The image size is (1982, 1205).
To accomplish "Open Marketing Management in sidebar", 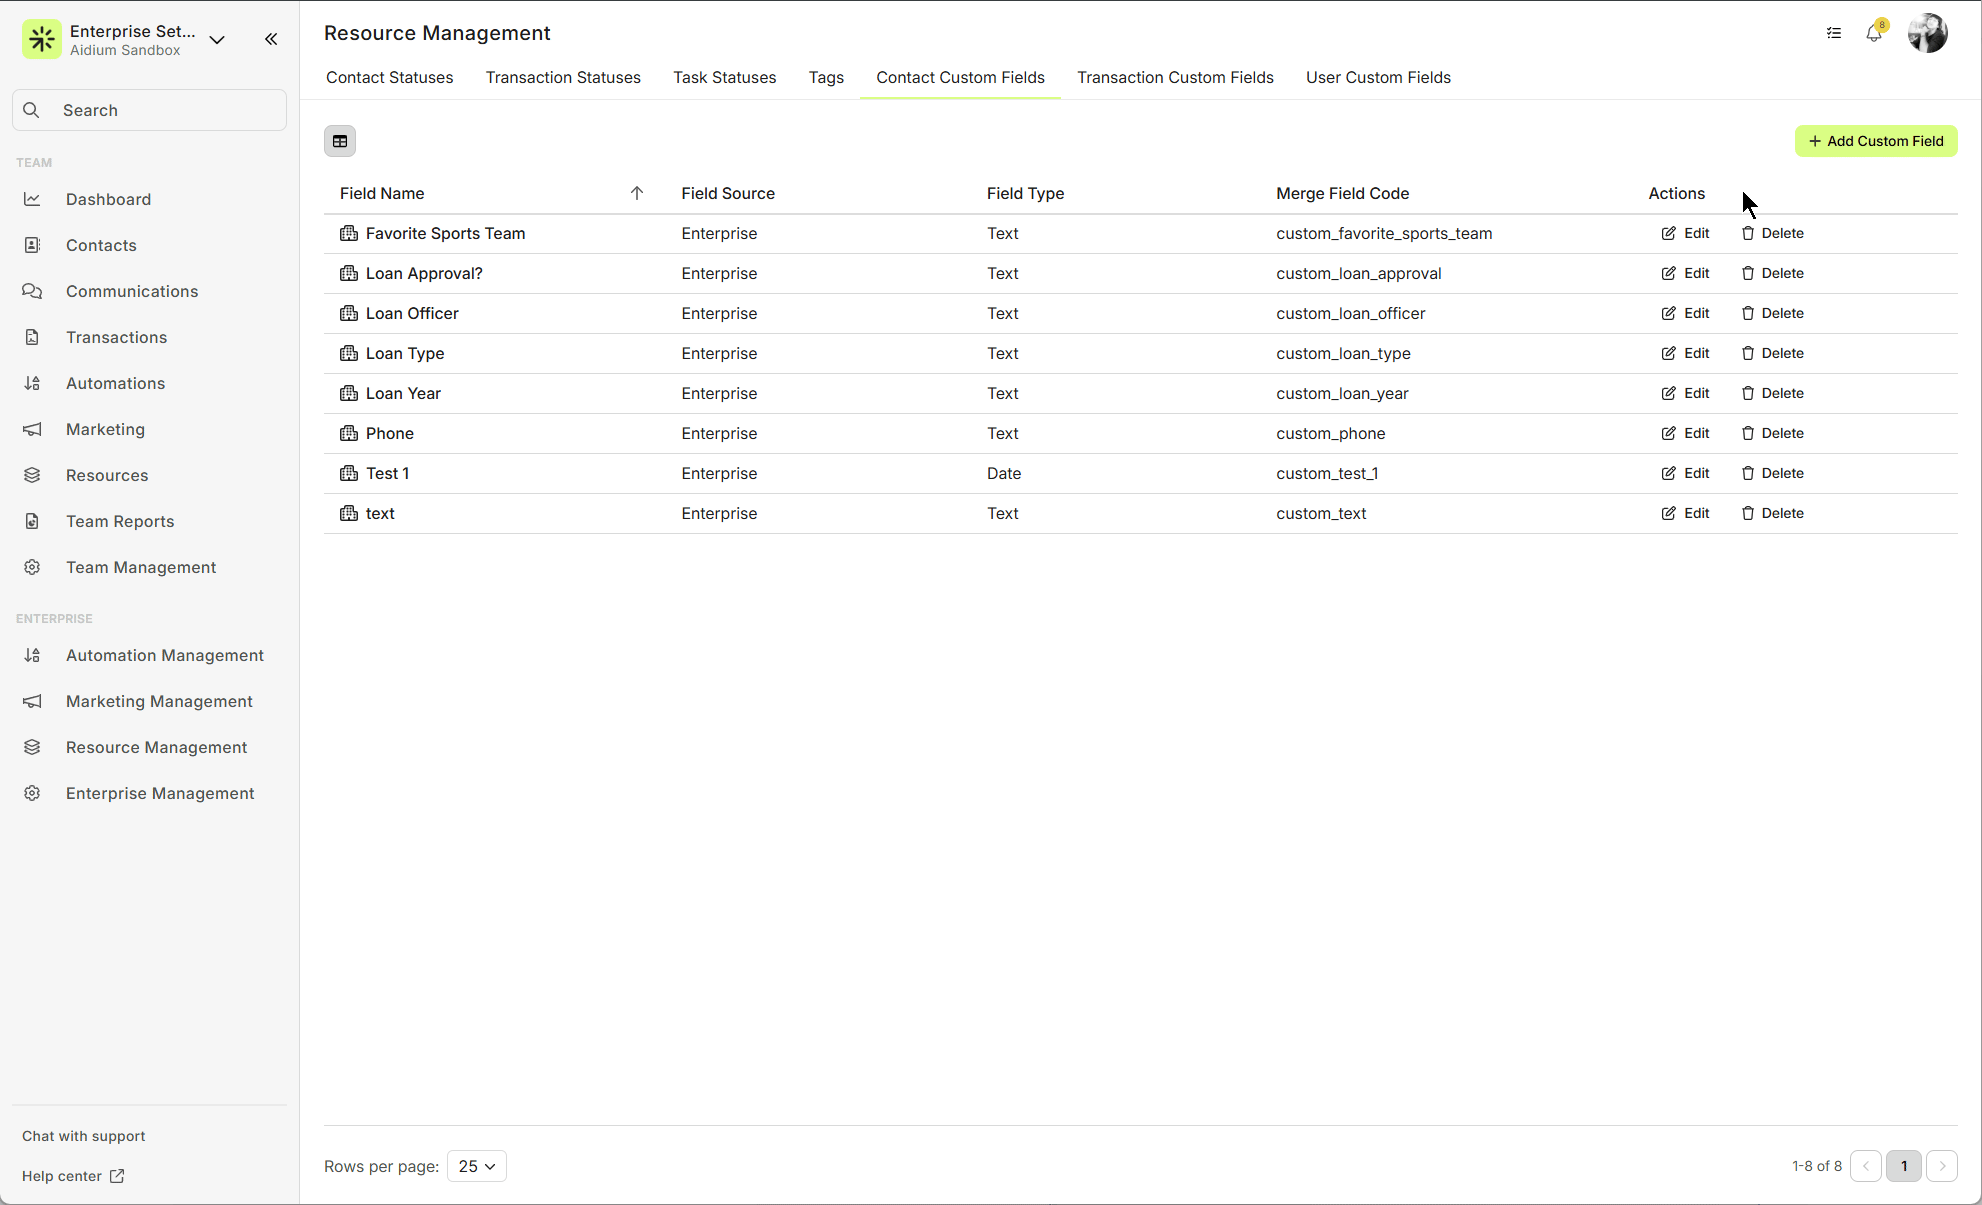I will [159, 701].
